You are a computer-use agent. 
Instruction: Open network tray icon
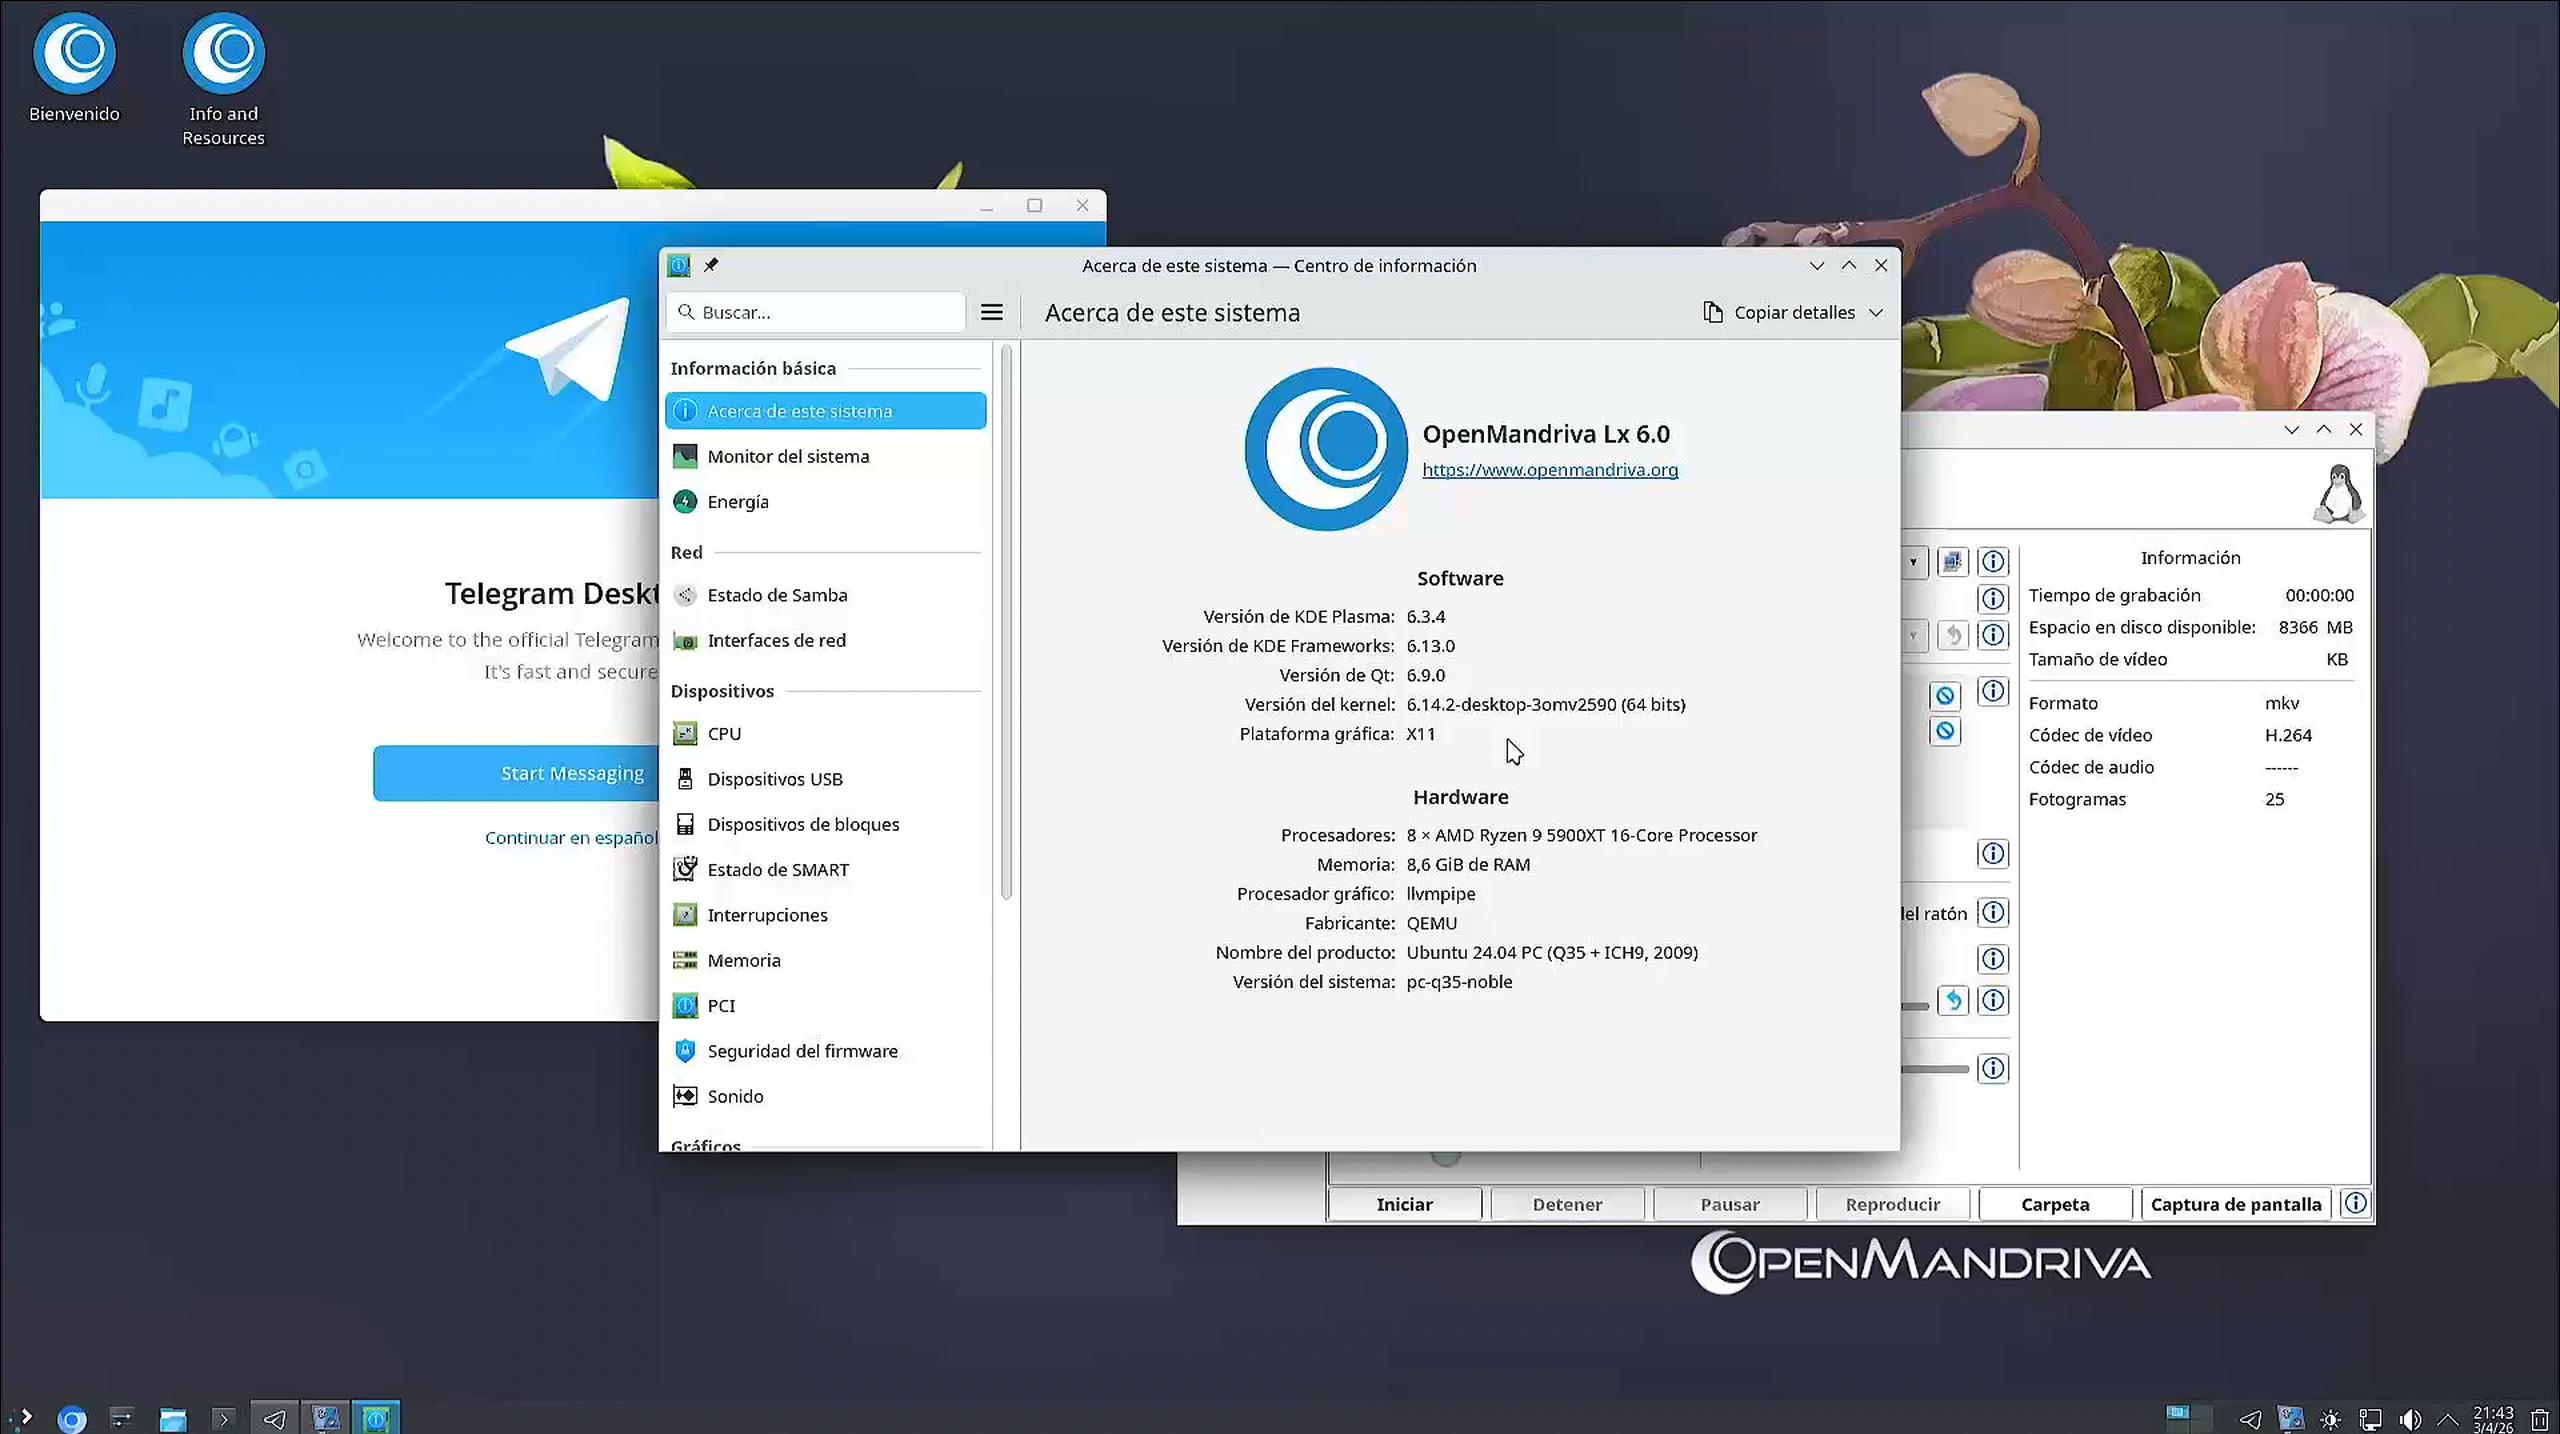coord(2370,1418)
